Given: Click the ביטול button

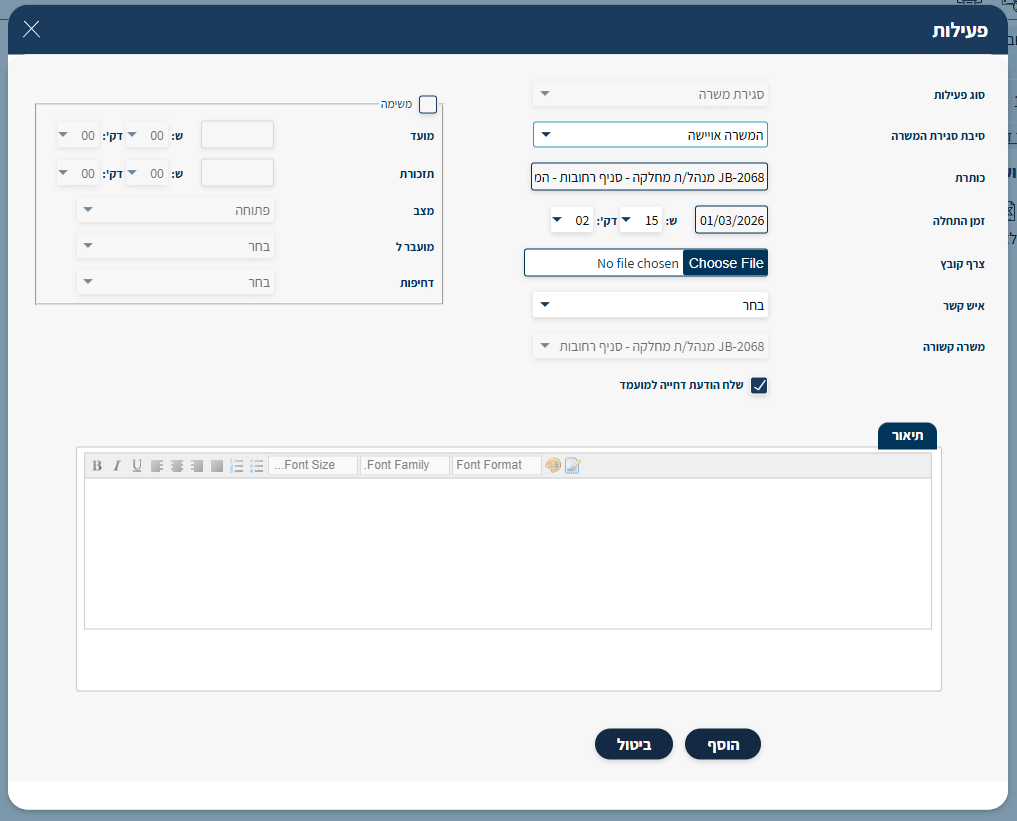Looking at the screenshot, I should 633,744.
